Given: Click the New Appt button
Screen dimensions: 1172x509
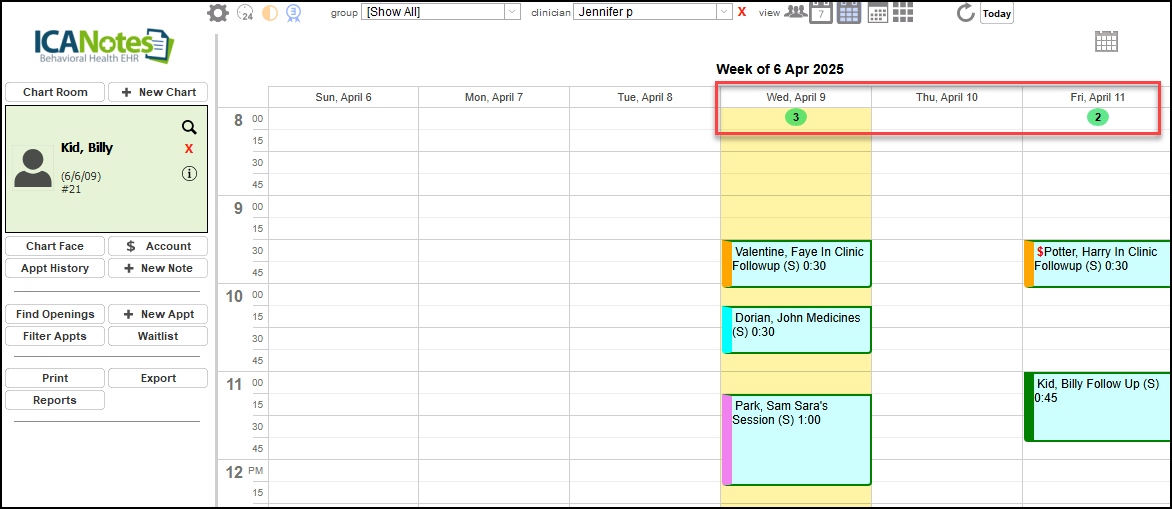Looking at the screenshot, I should (x=158, y=314).
